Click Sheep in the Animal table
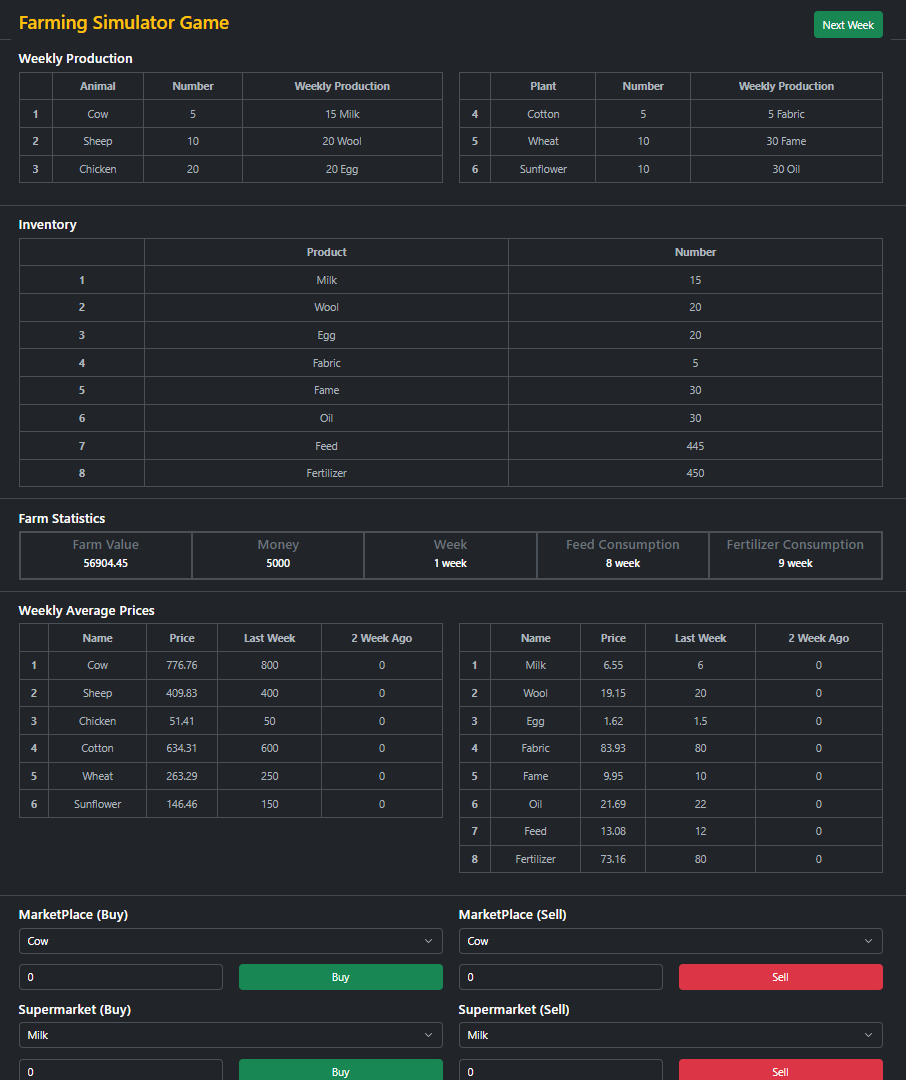 tap(97, 141)
